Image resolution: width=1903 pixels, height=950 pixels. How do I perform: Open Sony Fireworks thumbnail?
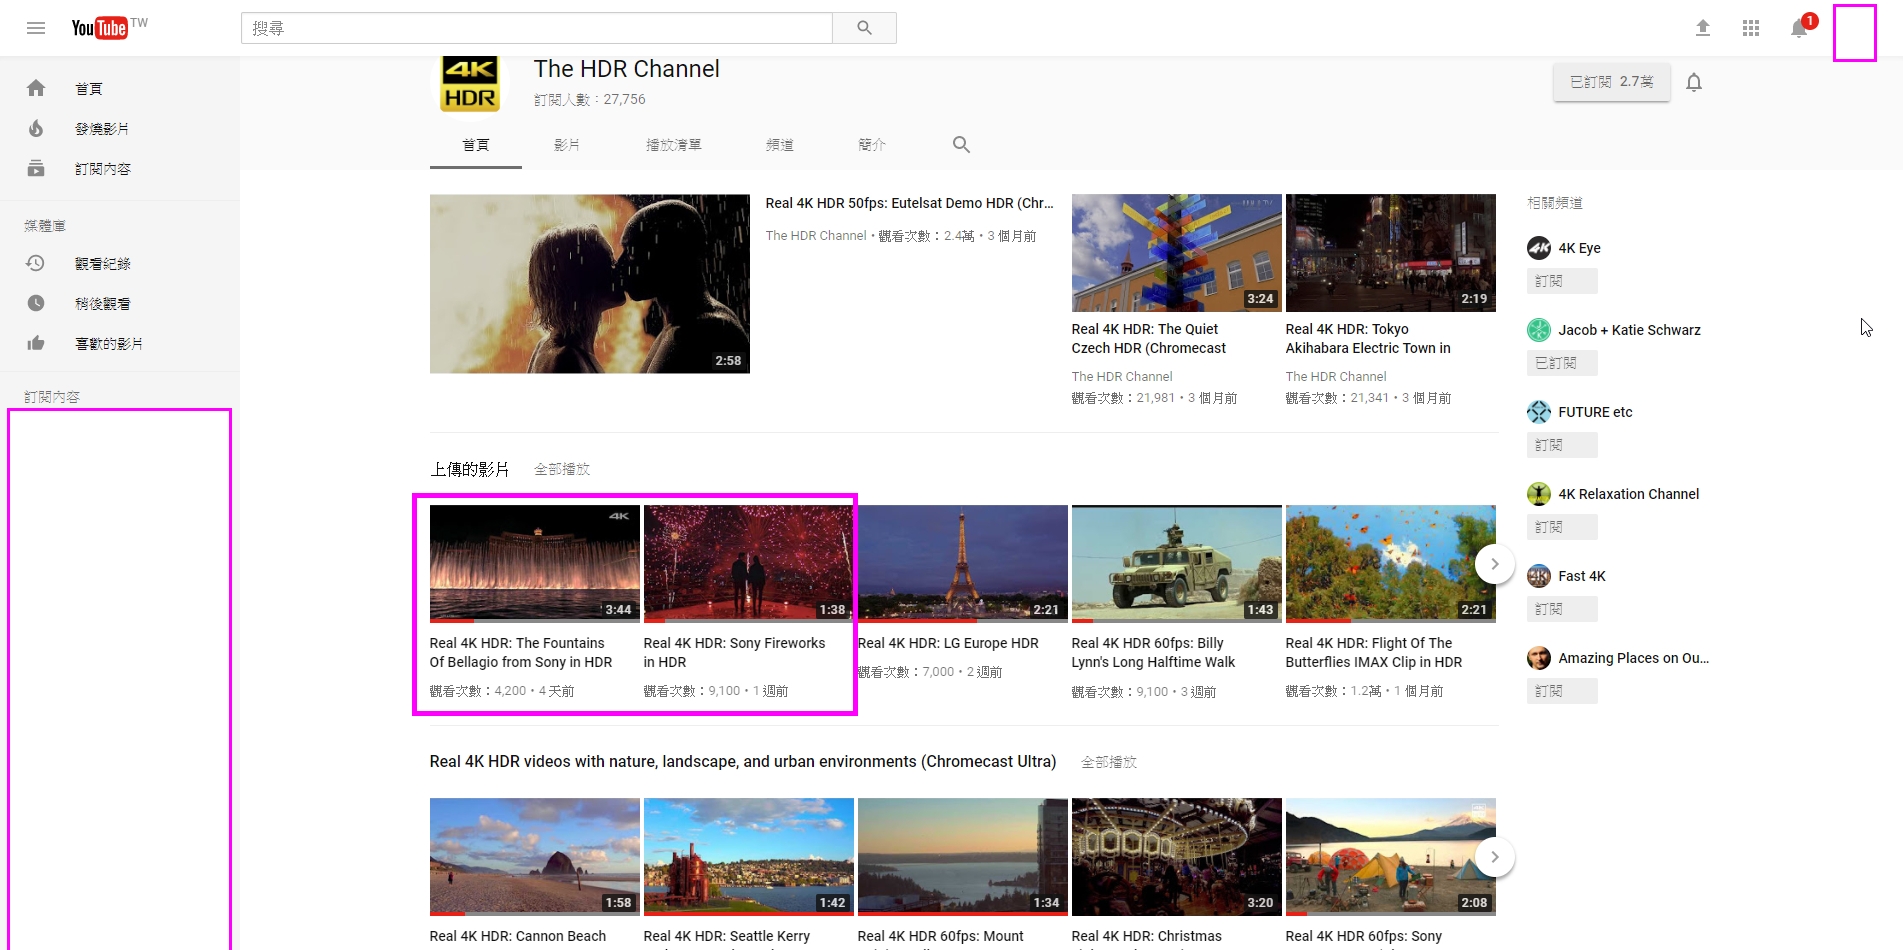[x=749, y=564]
